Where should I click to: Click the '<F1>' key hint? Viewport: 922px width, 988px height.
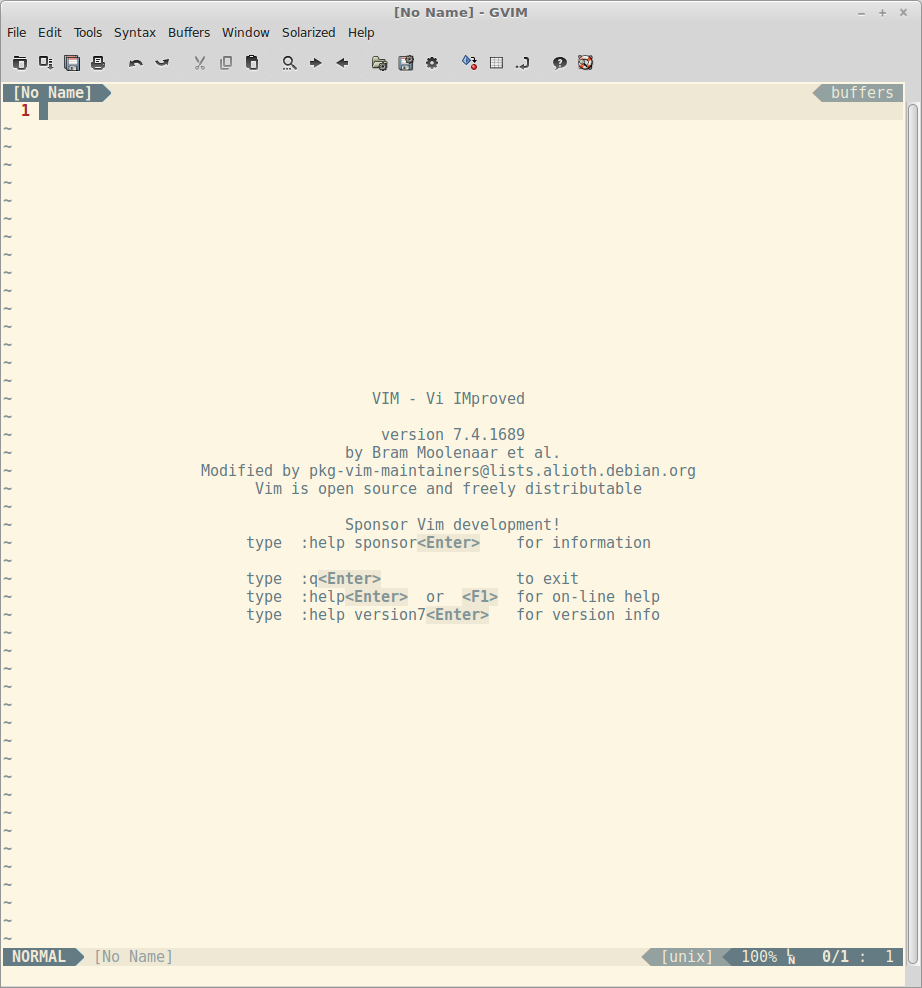pos(480,597)
